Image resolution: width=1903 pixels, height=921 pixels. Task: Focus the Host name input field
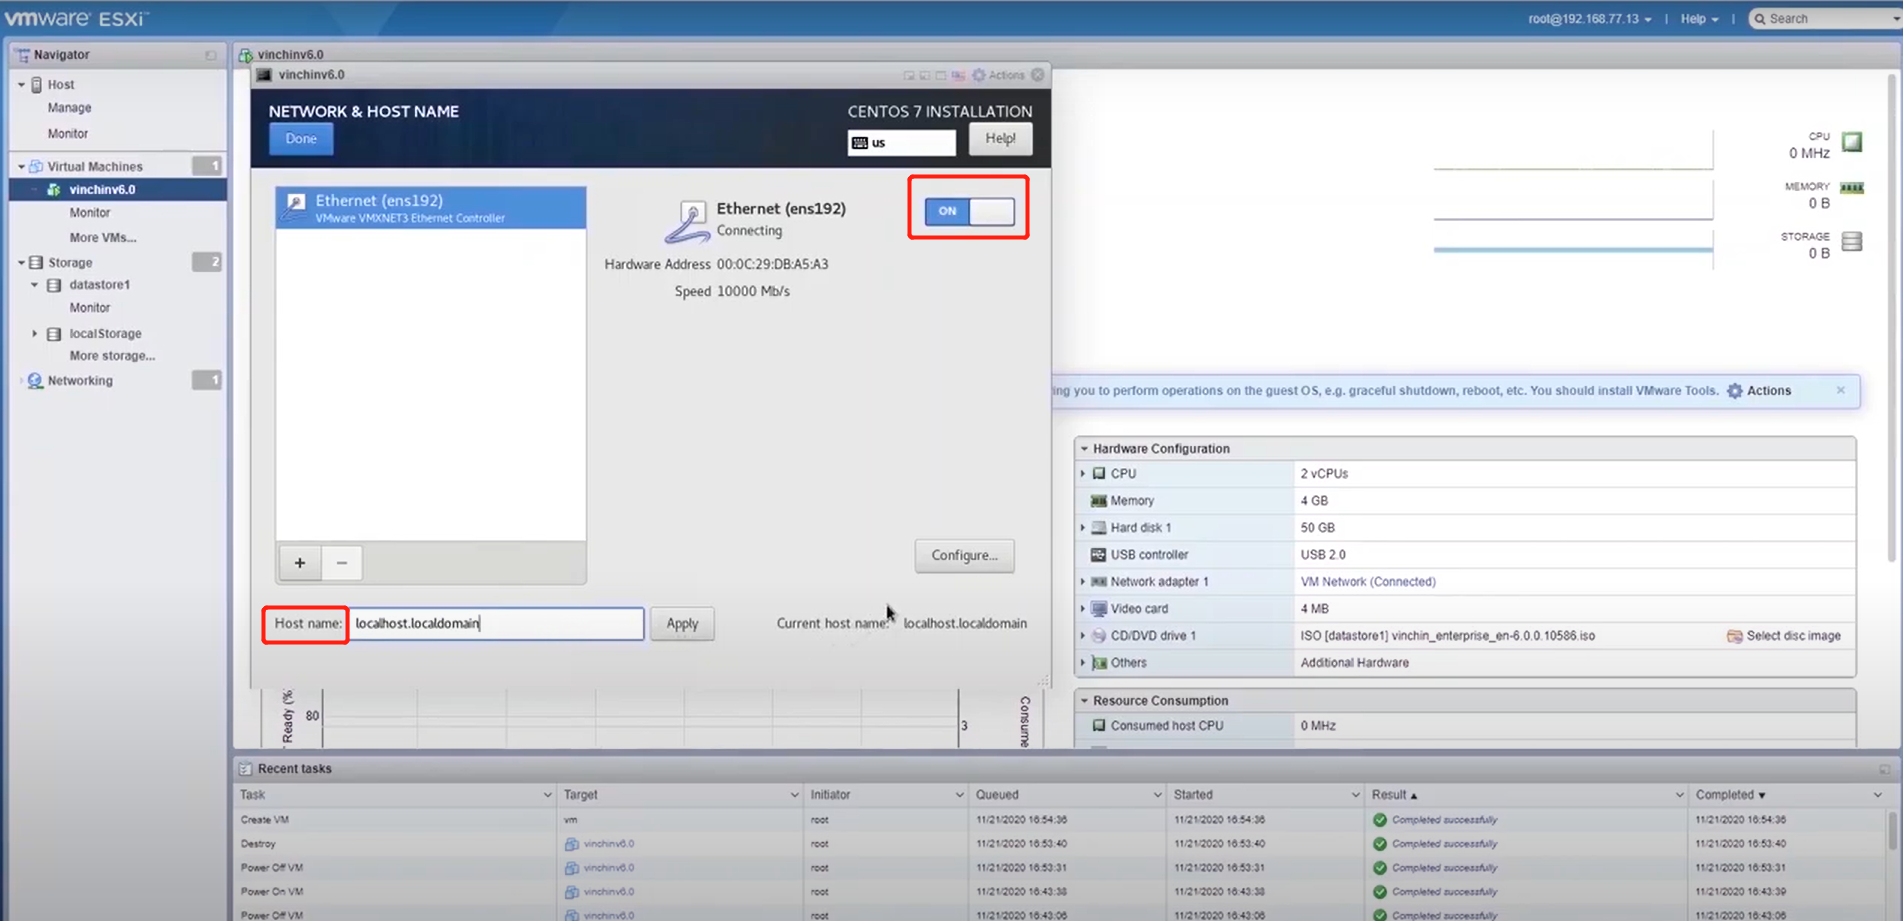tap(497, 624)
